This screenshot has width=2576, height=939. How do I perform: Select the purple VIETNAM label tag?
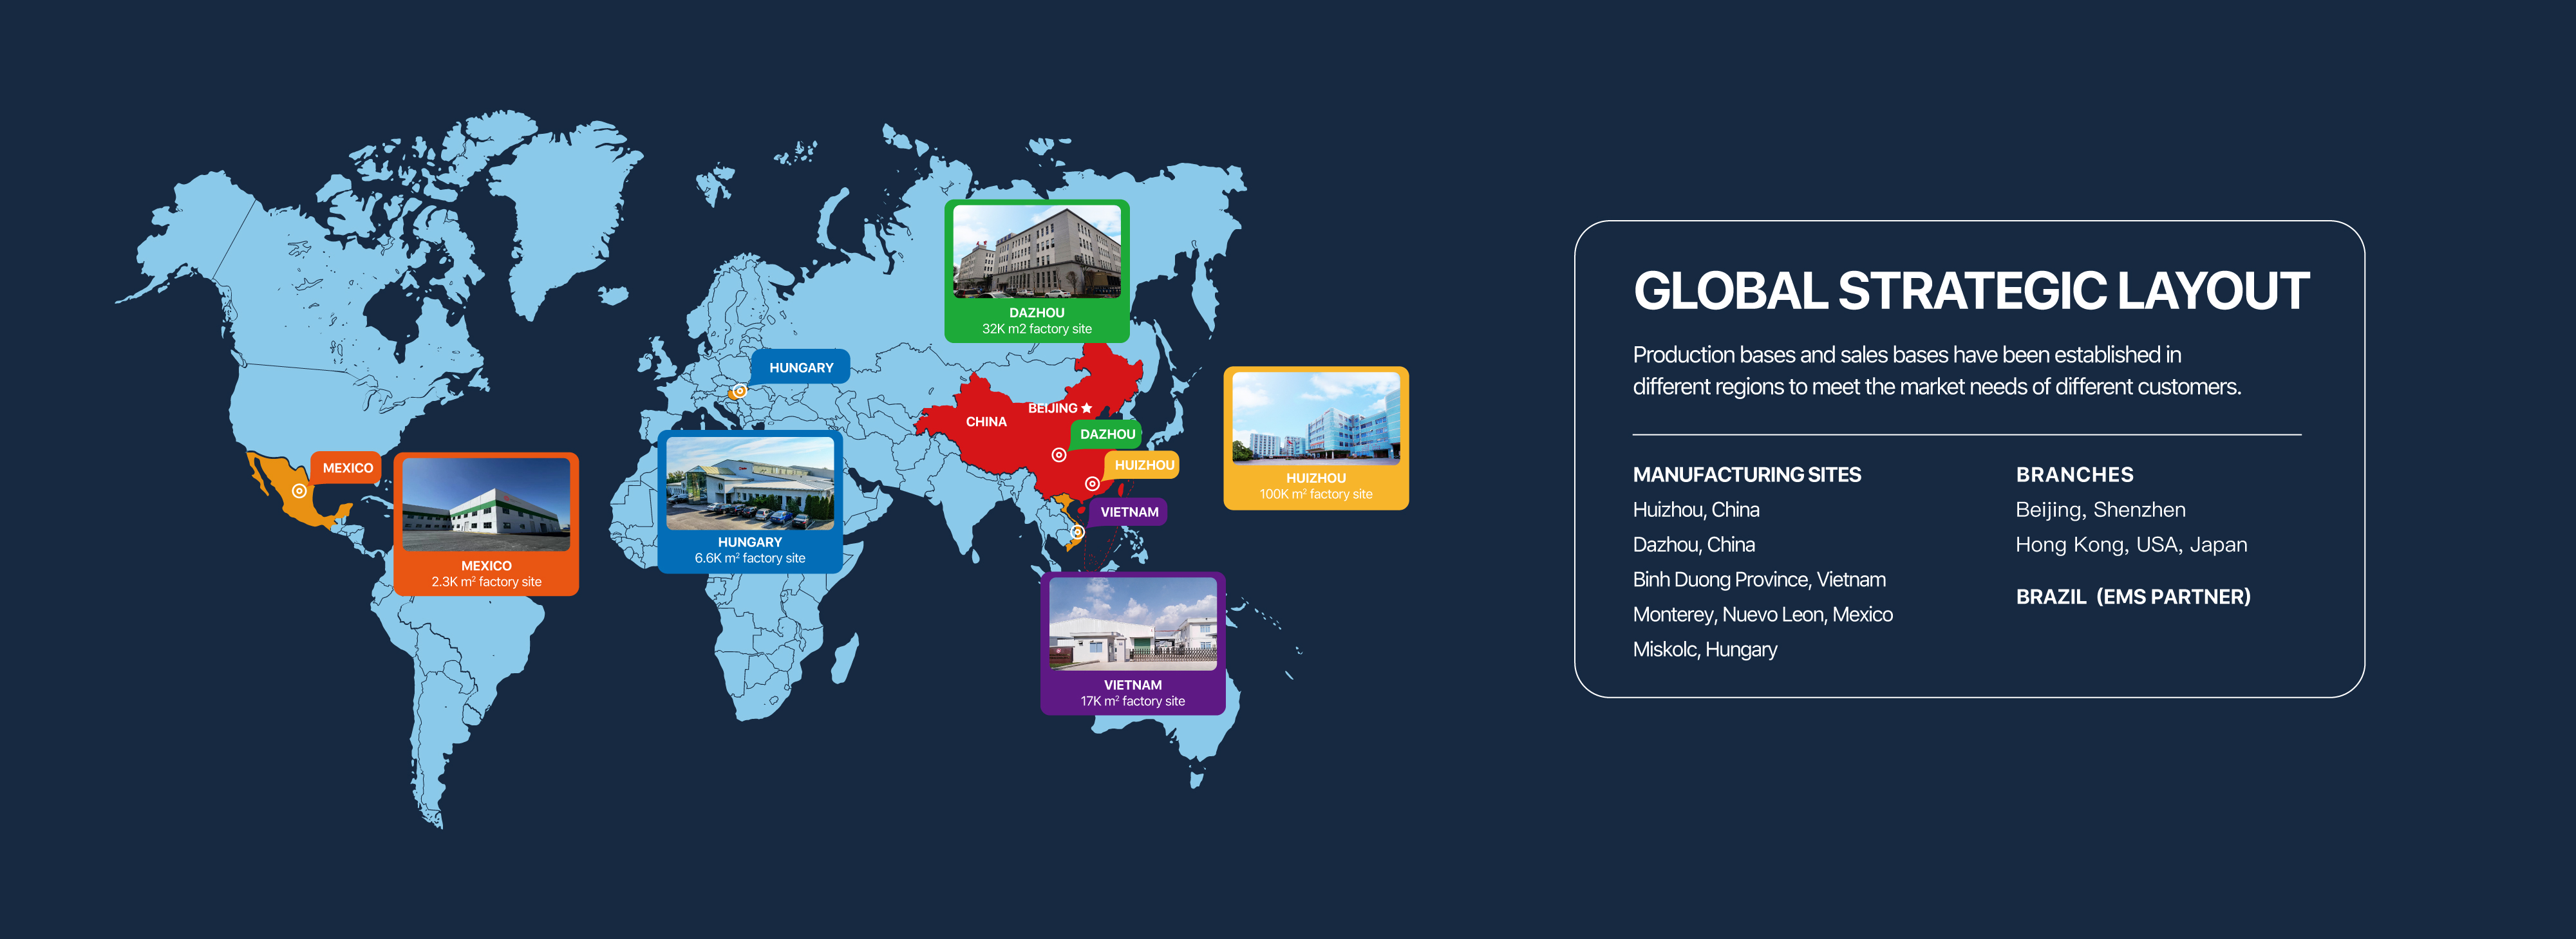(1129, 511)
